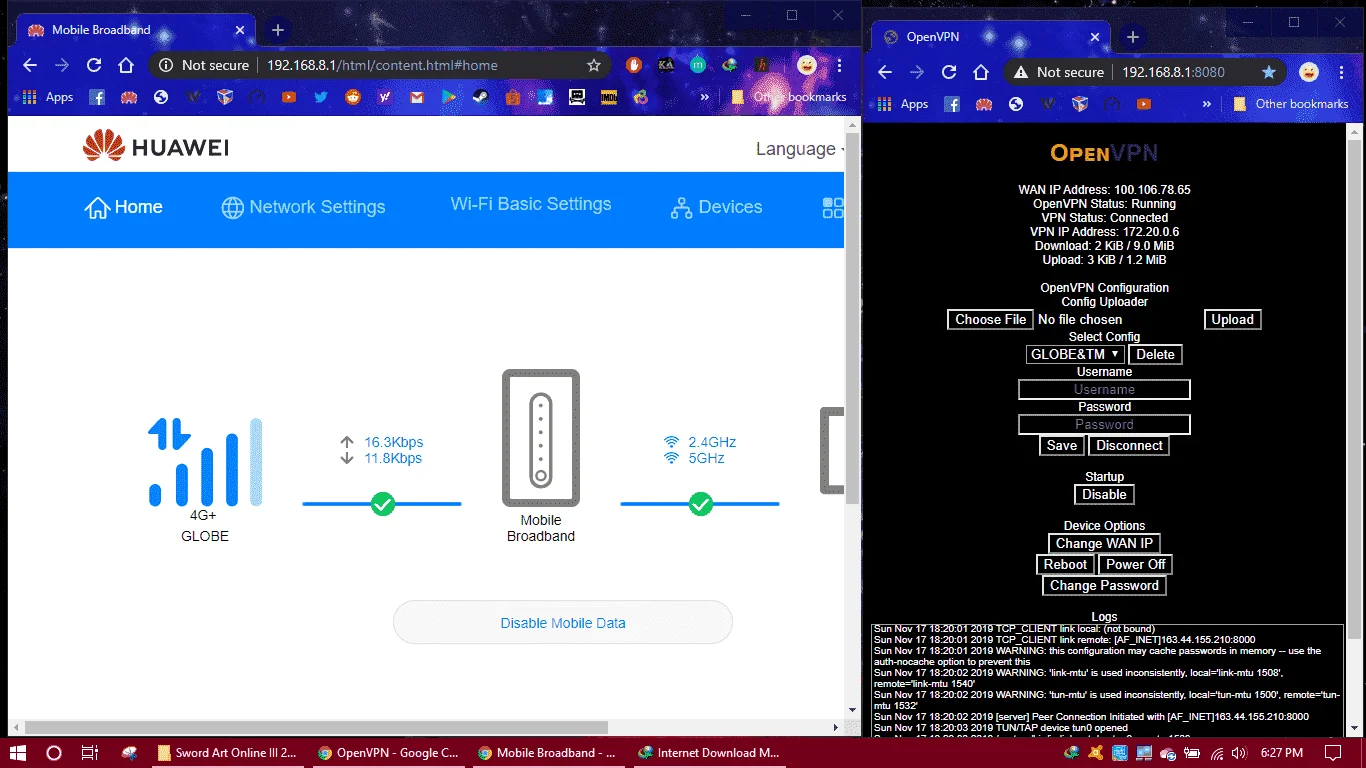The height and width of the screenshot is (768, 1366).
Task: Expand hidden bookmarks in Mobile Broadband window
Action: pyautogui.click(x=705, y=97)
